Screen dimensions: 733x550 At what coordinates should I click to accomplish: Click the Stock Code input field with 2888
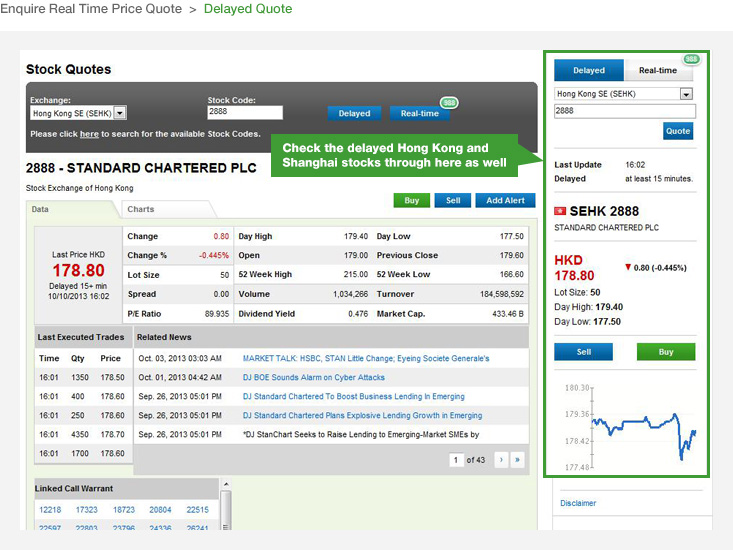[245, 112]
